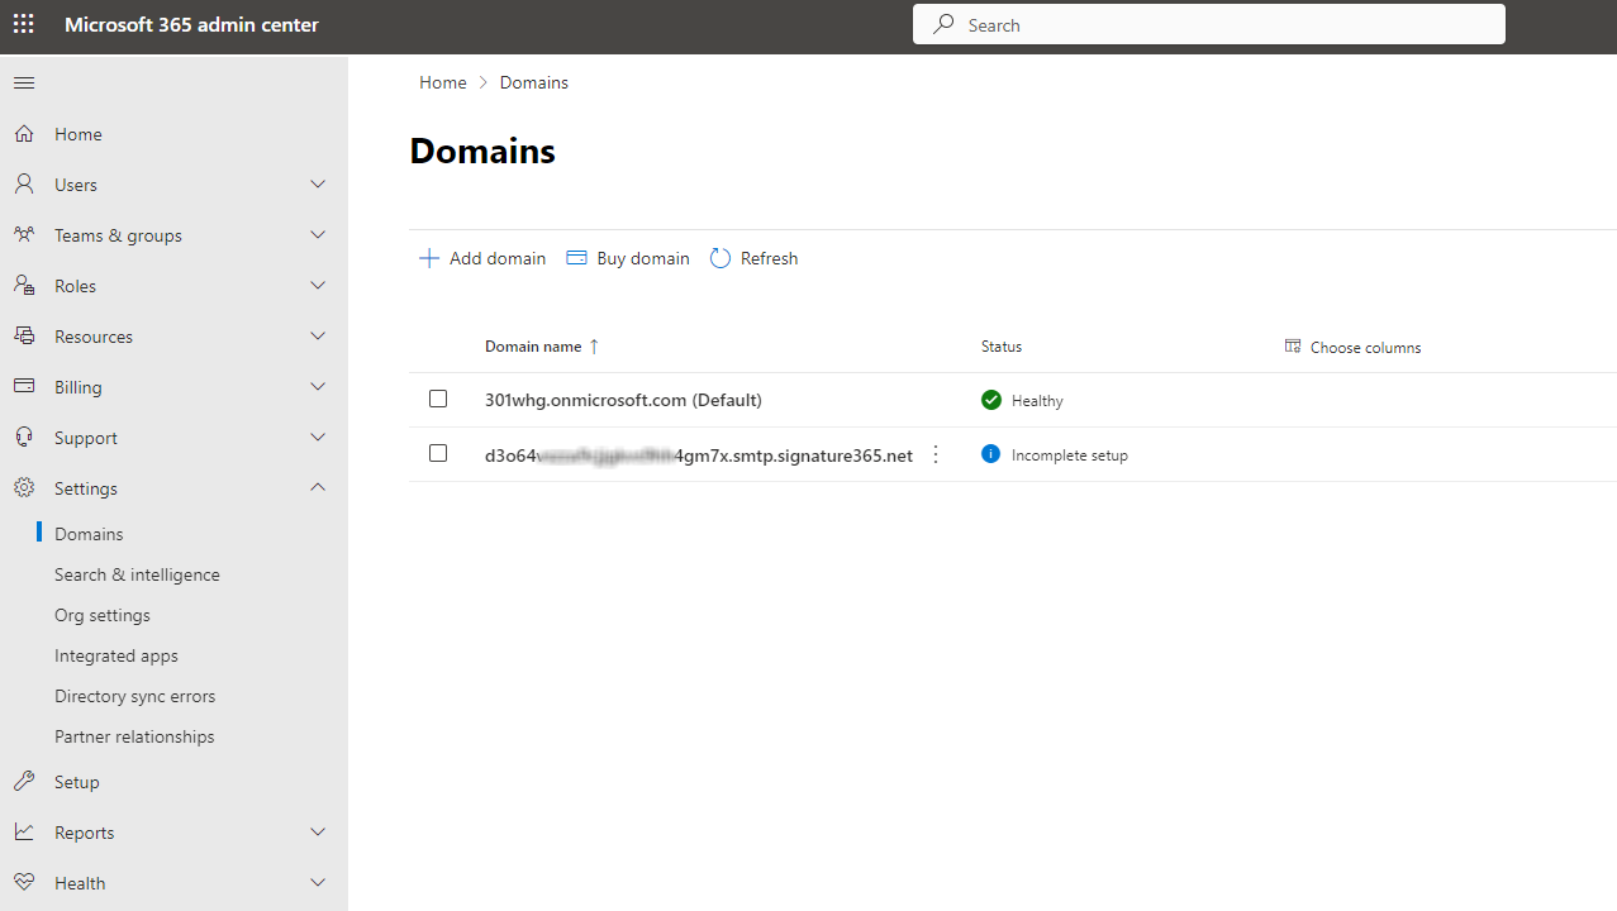Click the Teams & groups icon
Viewport: 1617px width, 911px height.
pyautogui.click(x=24, y=235)
